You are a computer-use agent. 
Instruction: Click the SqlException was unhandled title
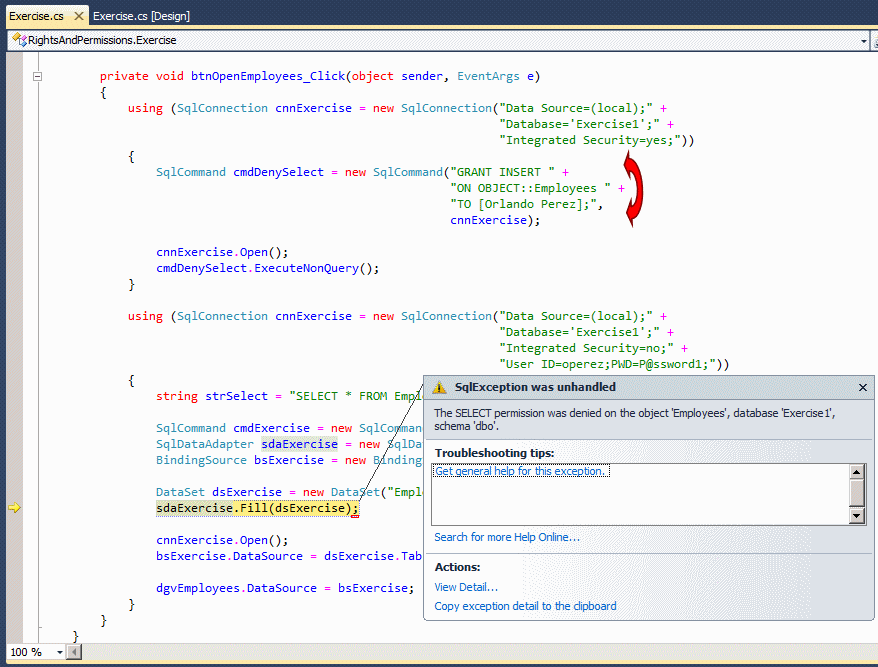(x=535, y=387)
